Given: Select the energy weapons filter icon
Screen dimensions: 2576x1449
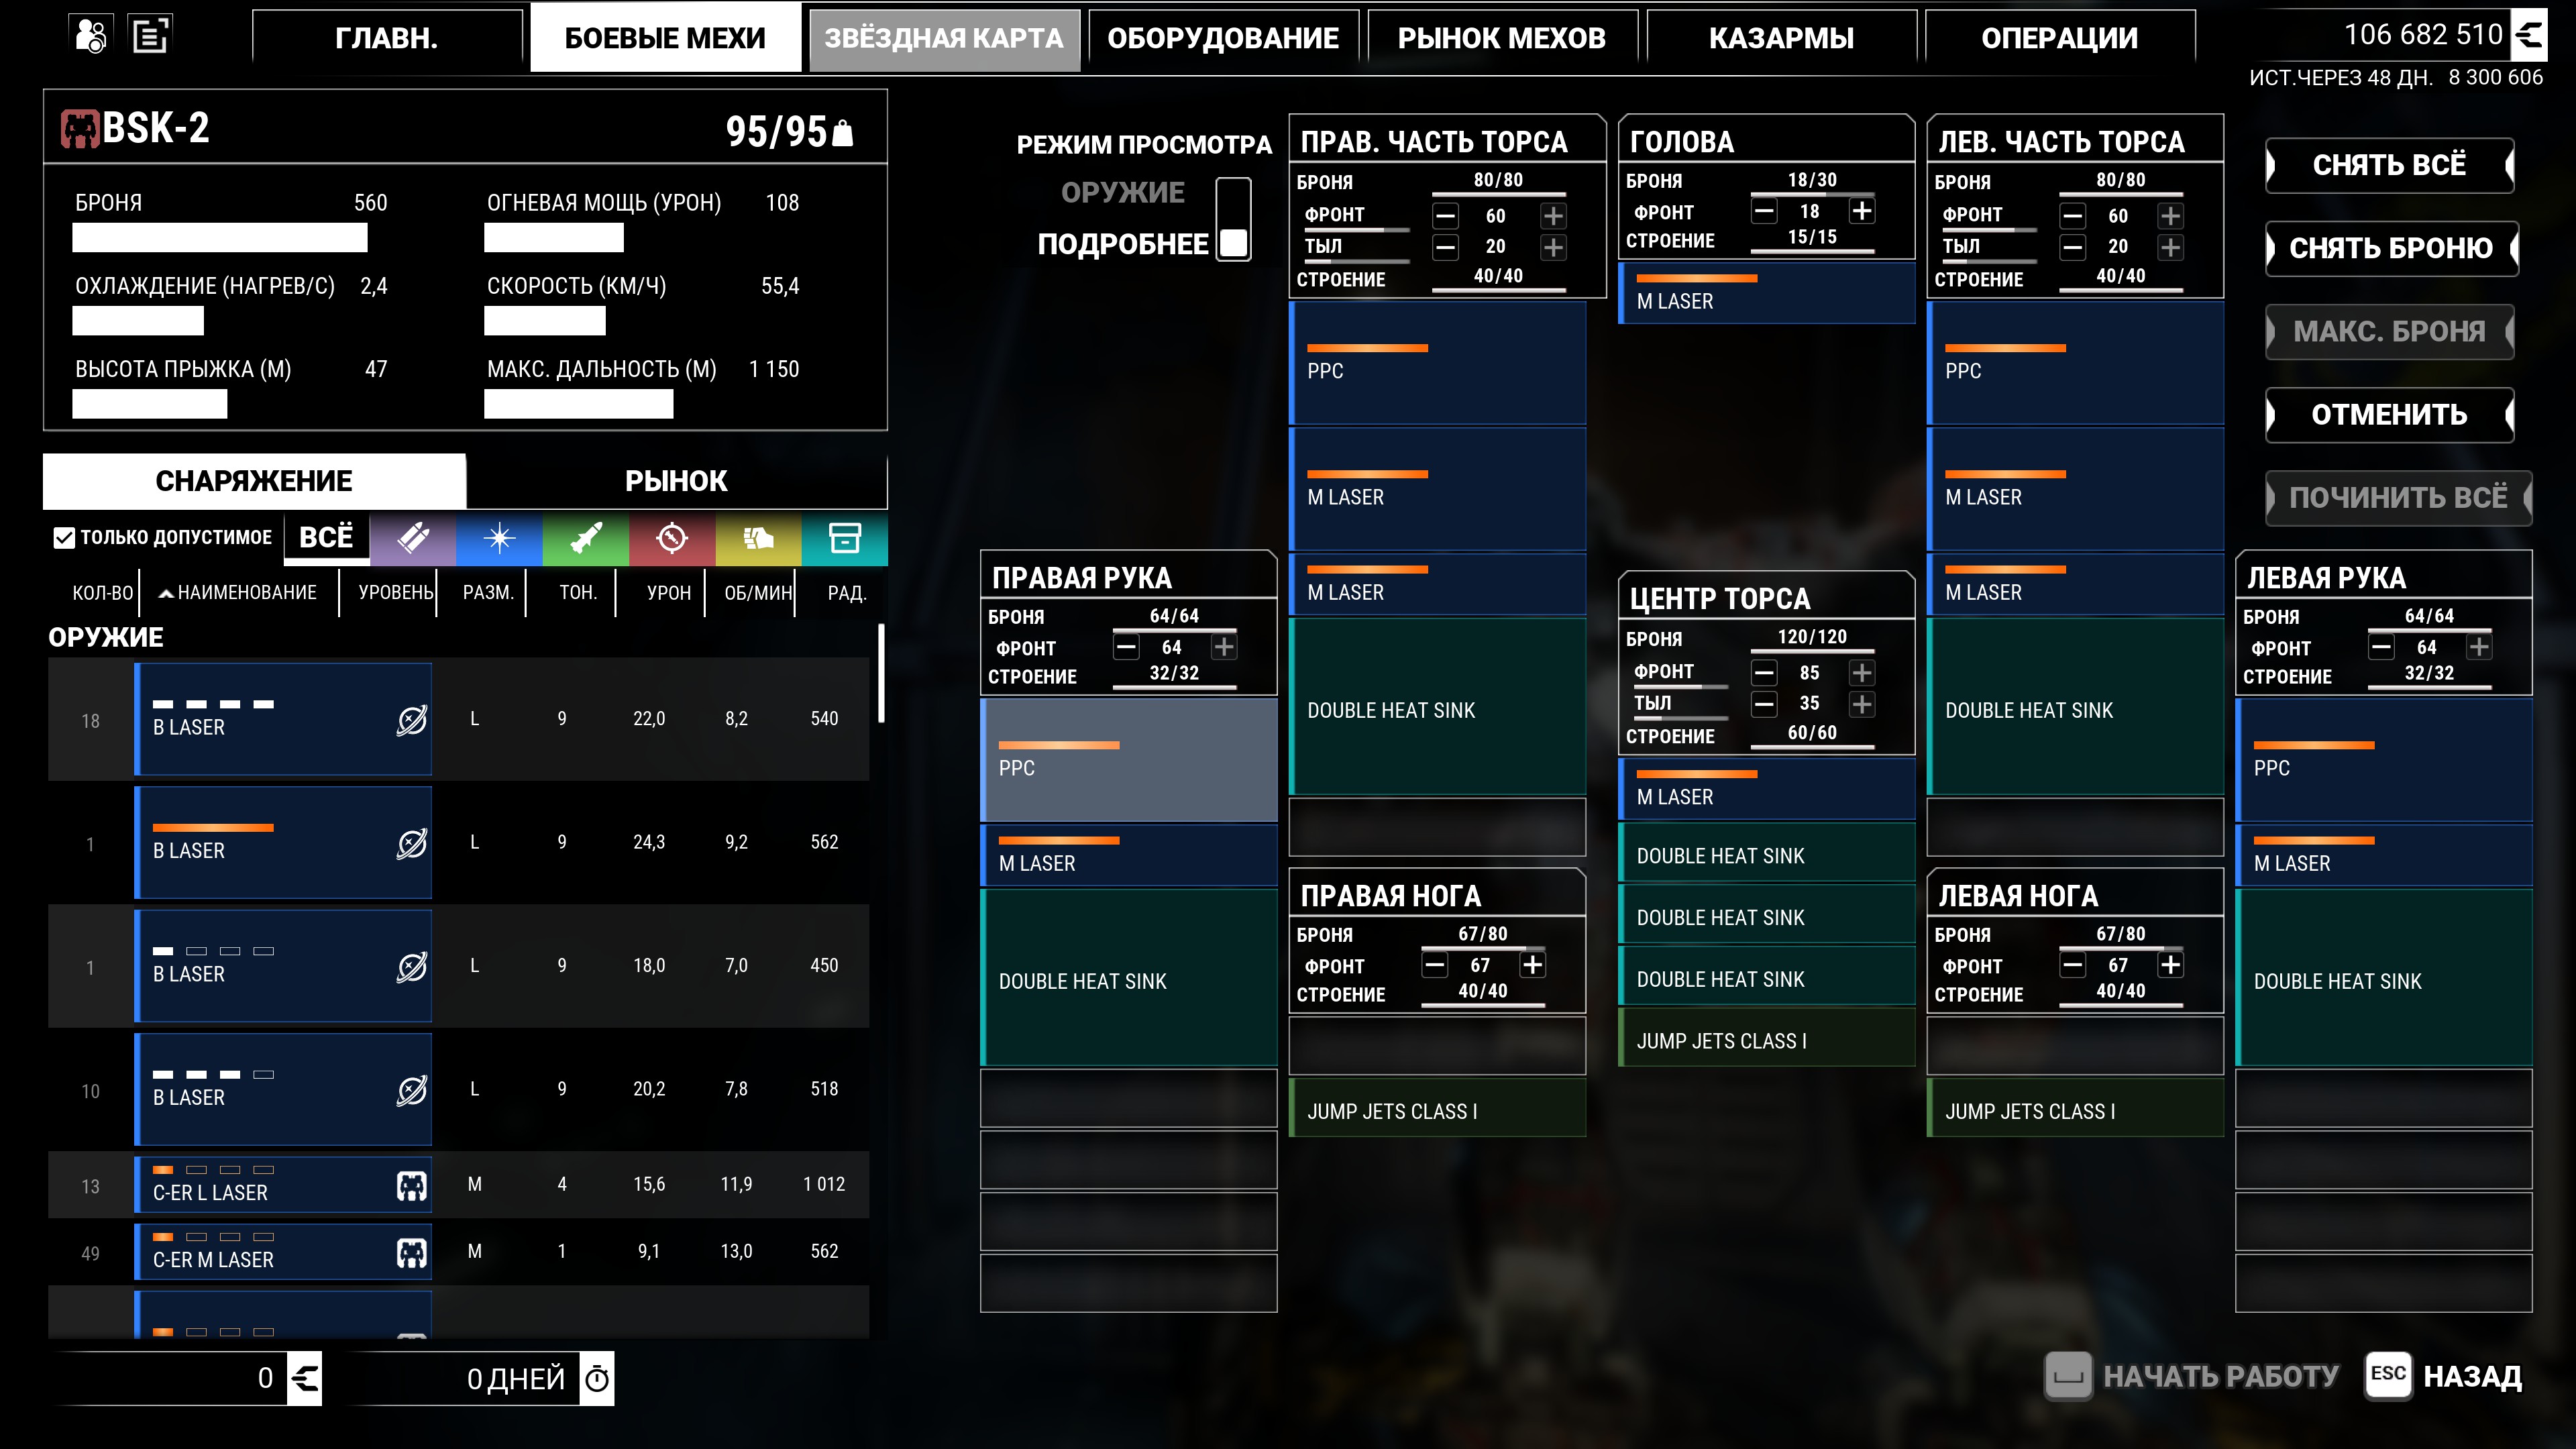Looking at the screenshot, I should (x=499, y=538).
